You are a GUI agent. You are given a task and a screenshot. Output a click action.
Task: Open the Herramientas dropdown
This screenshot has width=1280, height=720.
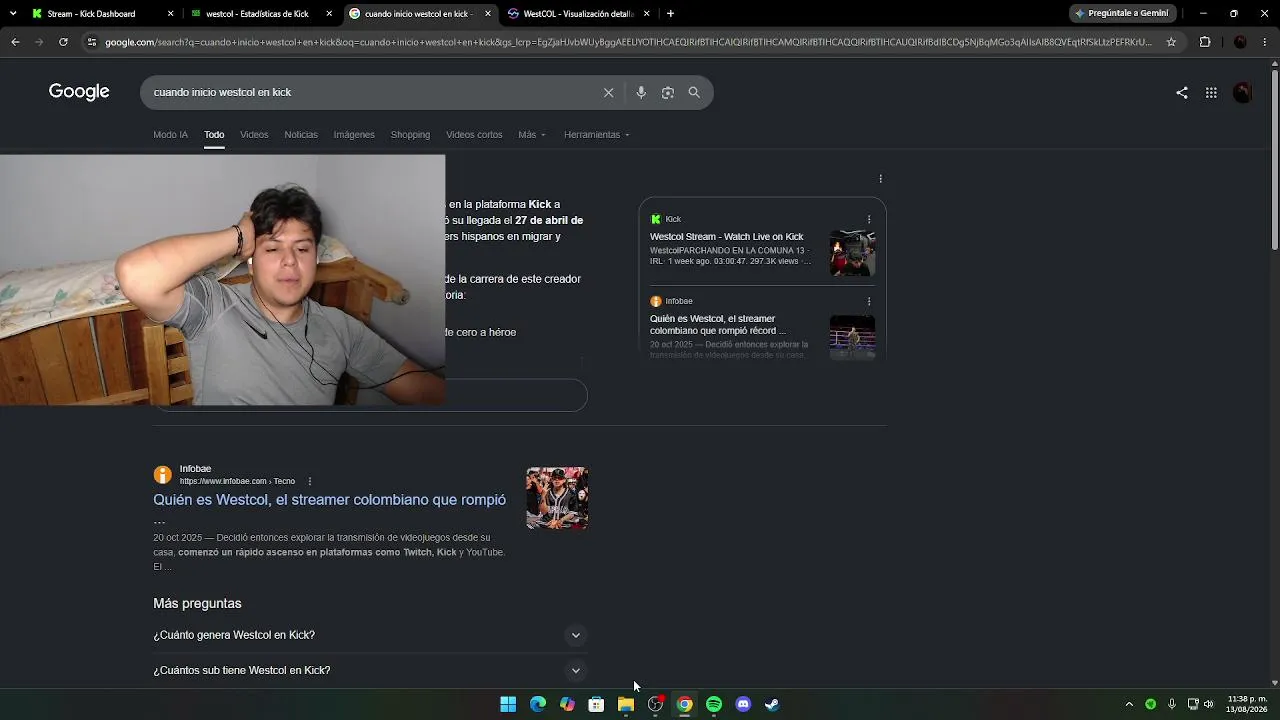(x=596, y=134)
